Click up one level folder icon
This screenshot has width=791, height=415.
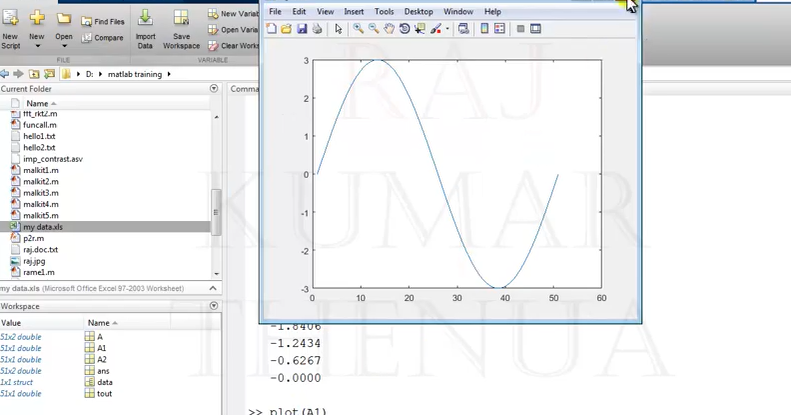pos(34,74)
